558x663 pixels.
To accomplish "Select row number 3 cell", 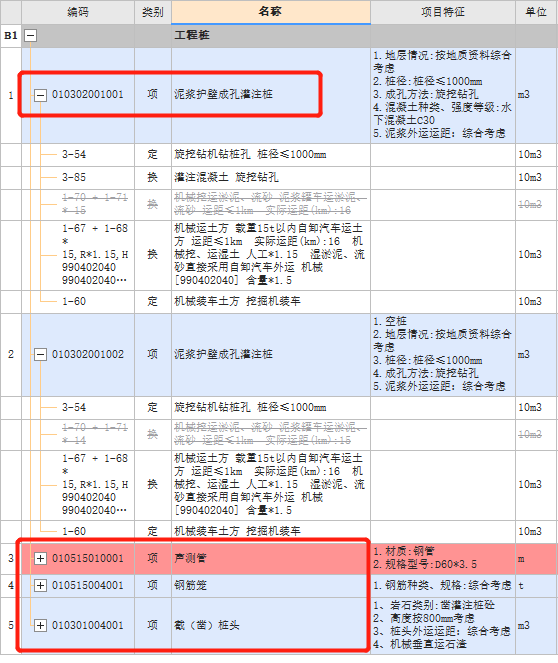I will click(11, 559).
